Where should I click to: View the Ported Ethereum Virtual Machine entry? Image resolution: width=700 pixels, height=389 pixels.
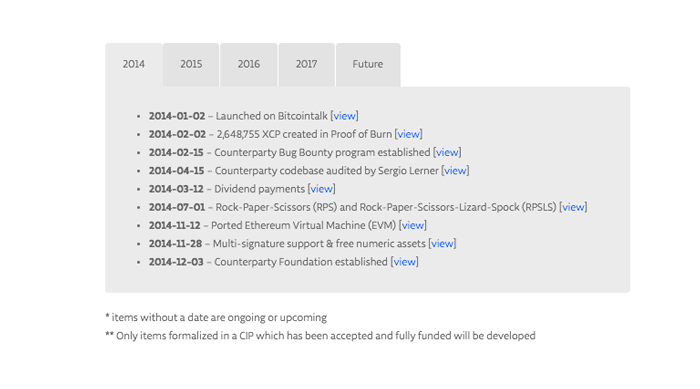(x=412, y=226)
